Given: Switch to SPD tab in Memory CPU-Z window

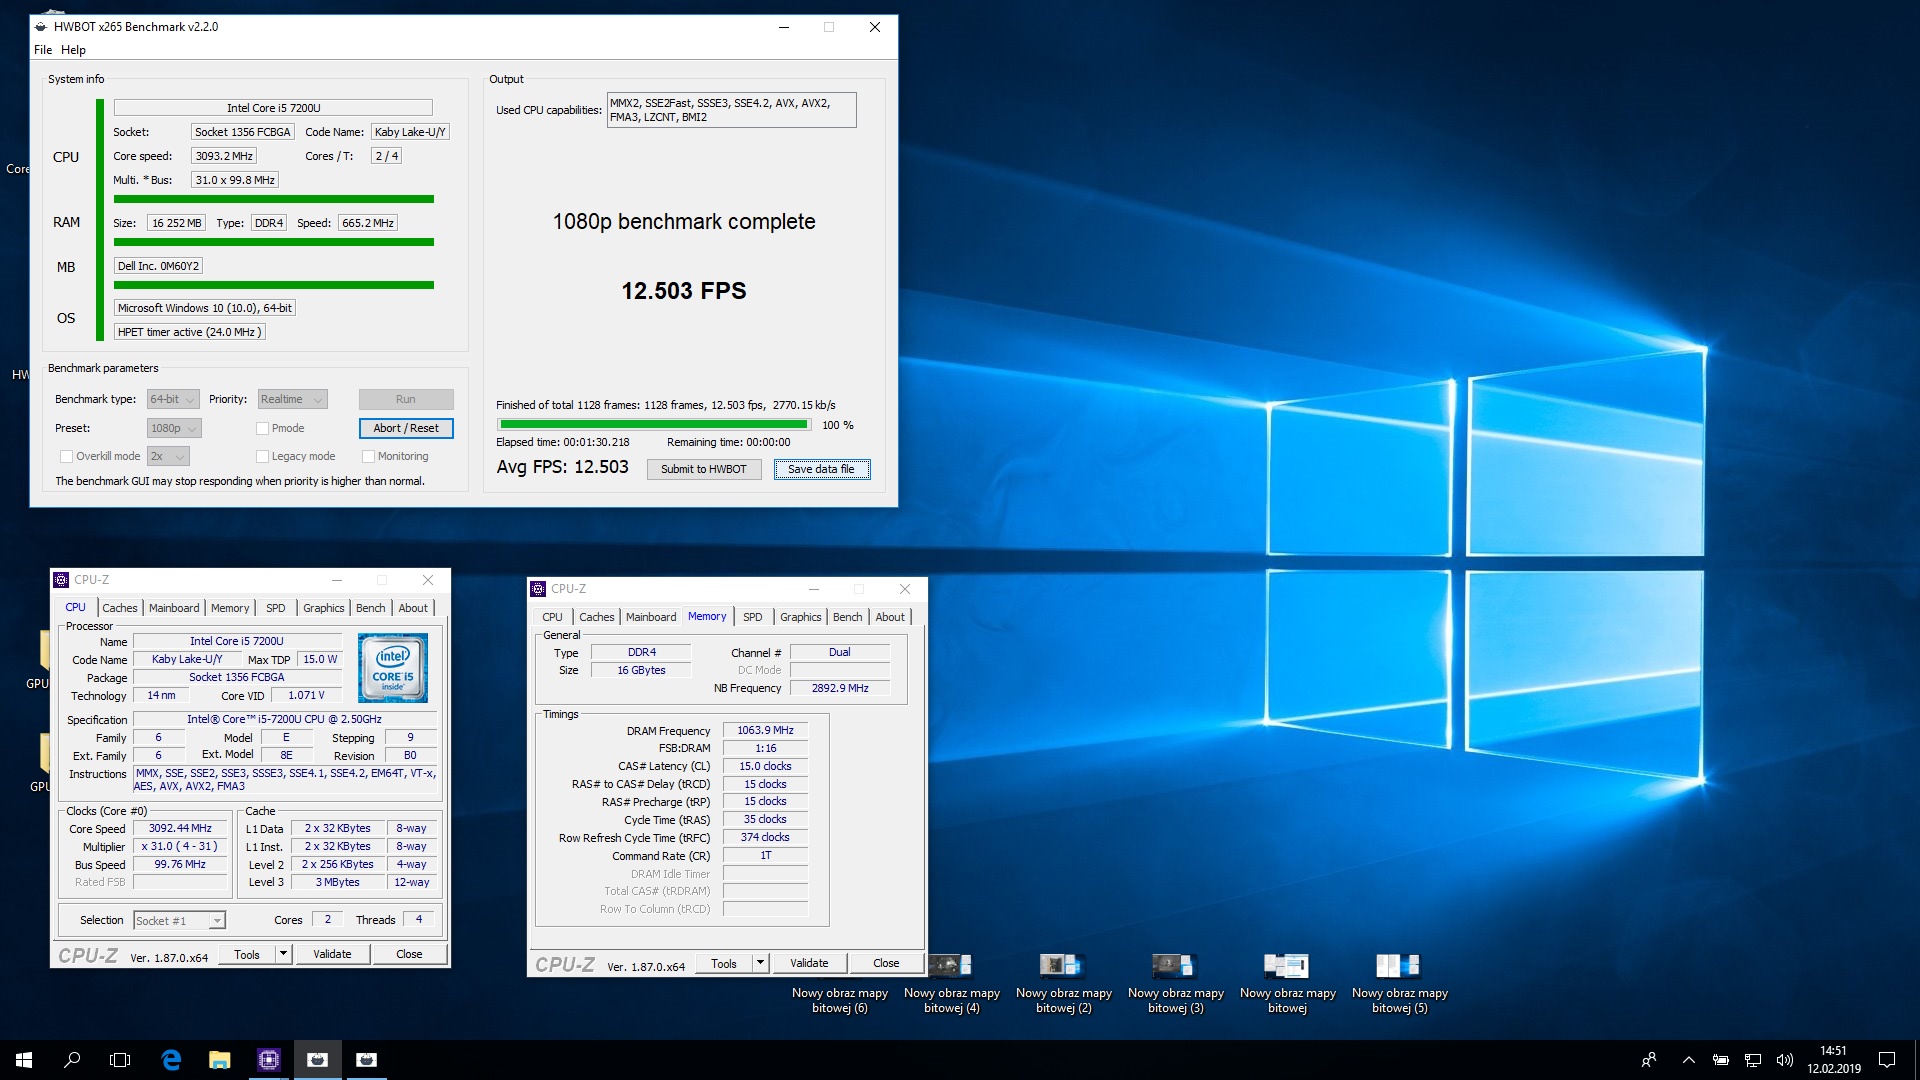Looking at the screenshot, I should click(753, 617).
